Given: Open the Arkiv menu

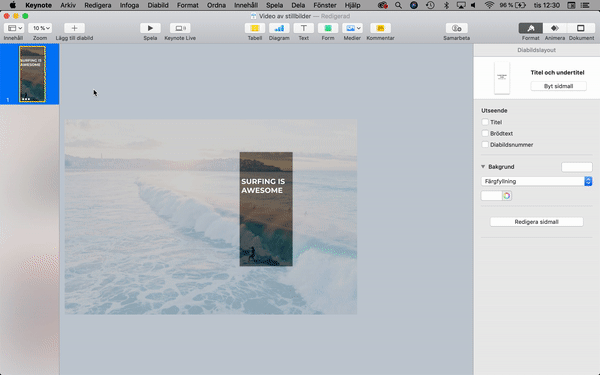Looking at the screenshot, I should [68, 5].
